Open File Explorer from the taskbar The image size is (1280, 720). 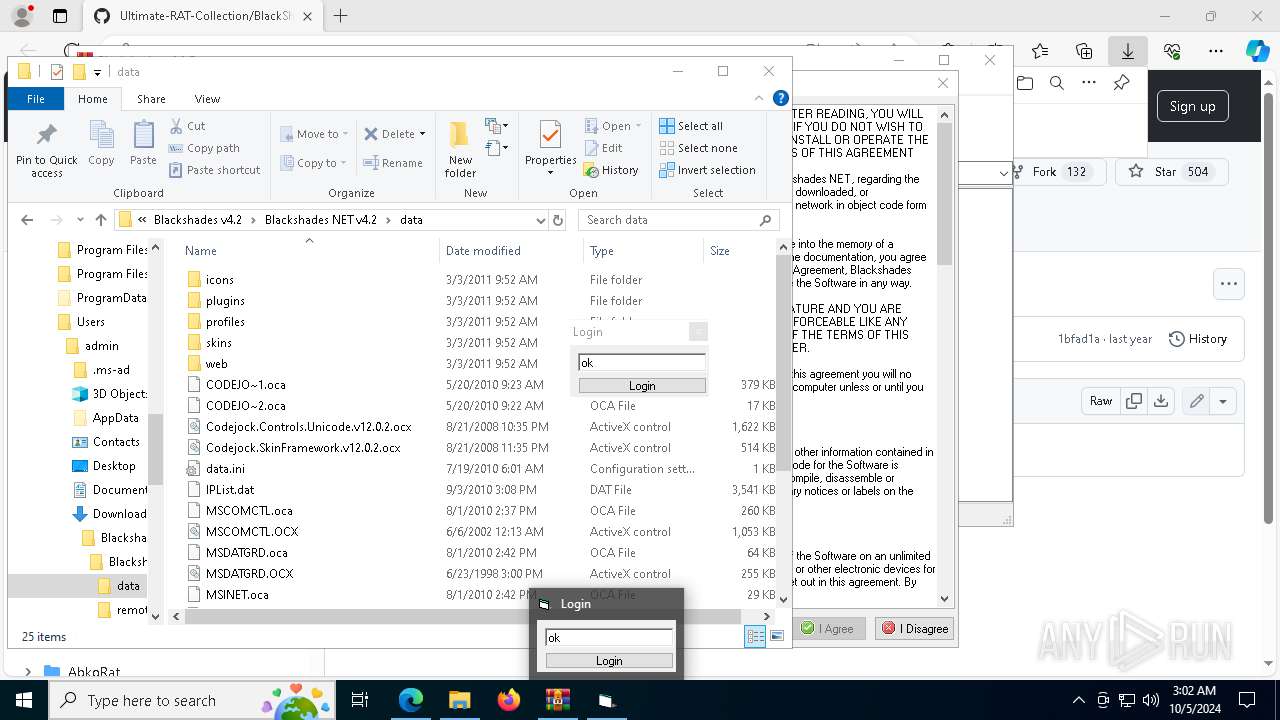(x=459, y=700)
